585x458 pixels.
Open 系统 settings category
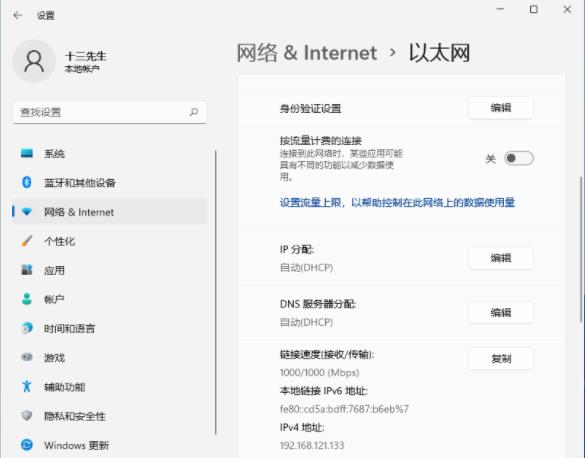pyautogui.click(x=110, y=153)
